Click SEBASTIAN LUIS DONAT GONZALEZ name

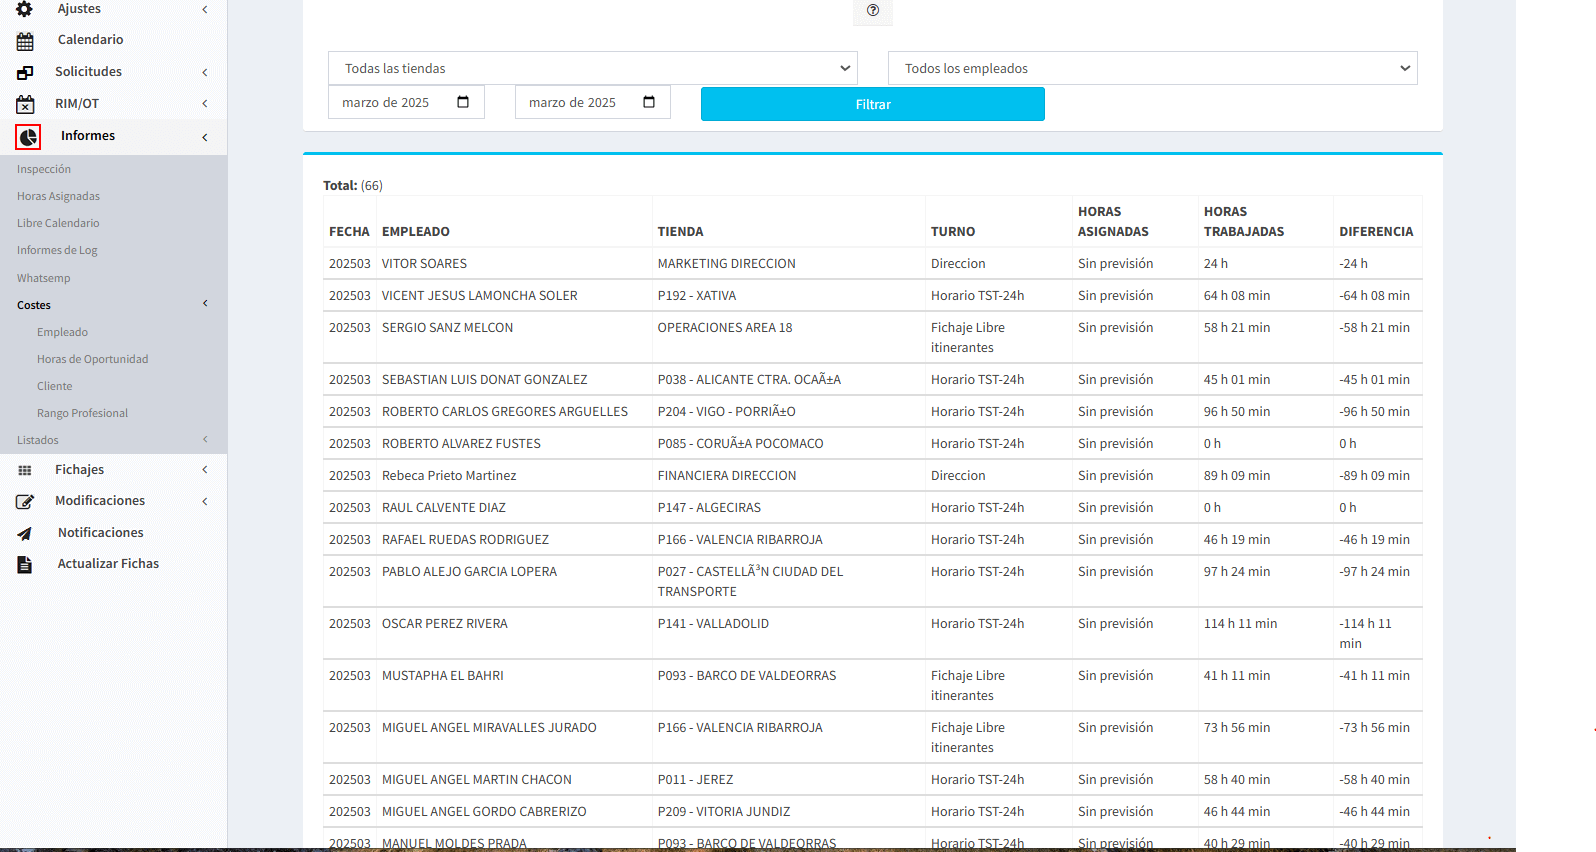[485, 379]
